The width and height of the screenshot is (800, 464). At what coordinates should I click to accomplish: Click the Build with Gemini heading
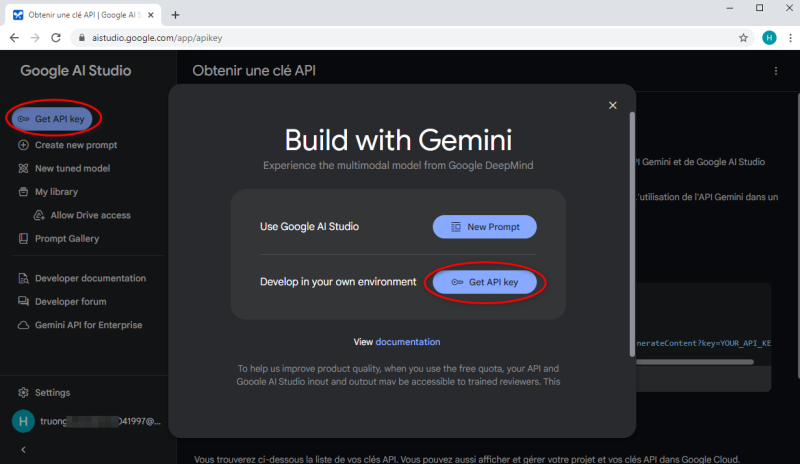click(398, 140)
